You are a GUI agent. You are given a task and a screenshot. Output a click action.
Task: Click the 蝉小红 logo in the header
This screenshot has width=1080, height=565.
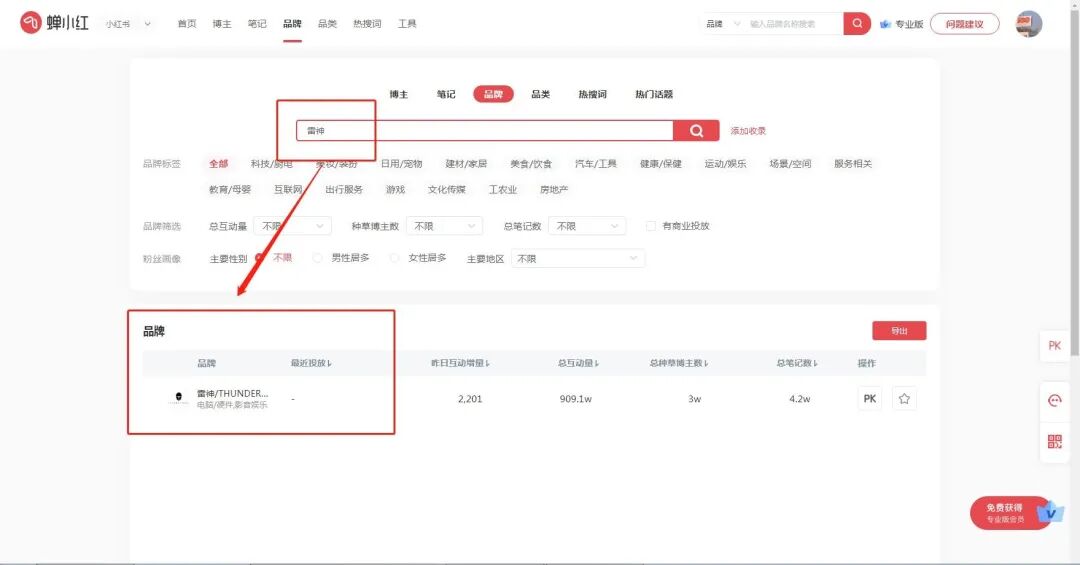(x=54, y=23)
